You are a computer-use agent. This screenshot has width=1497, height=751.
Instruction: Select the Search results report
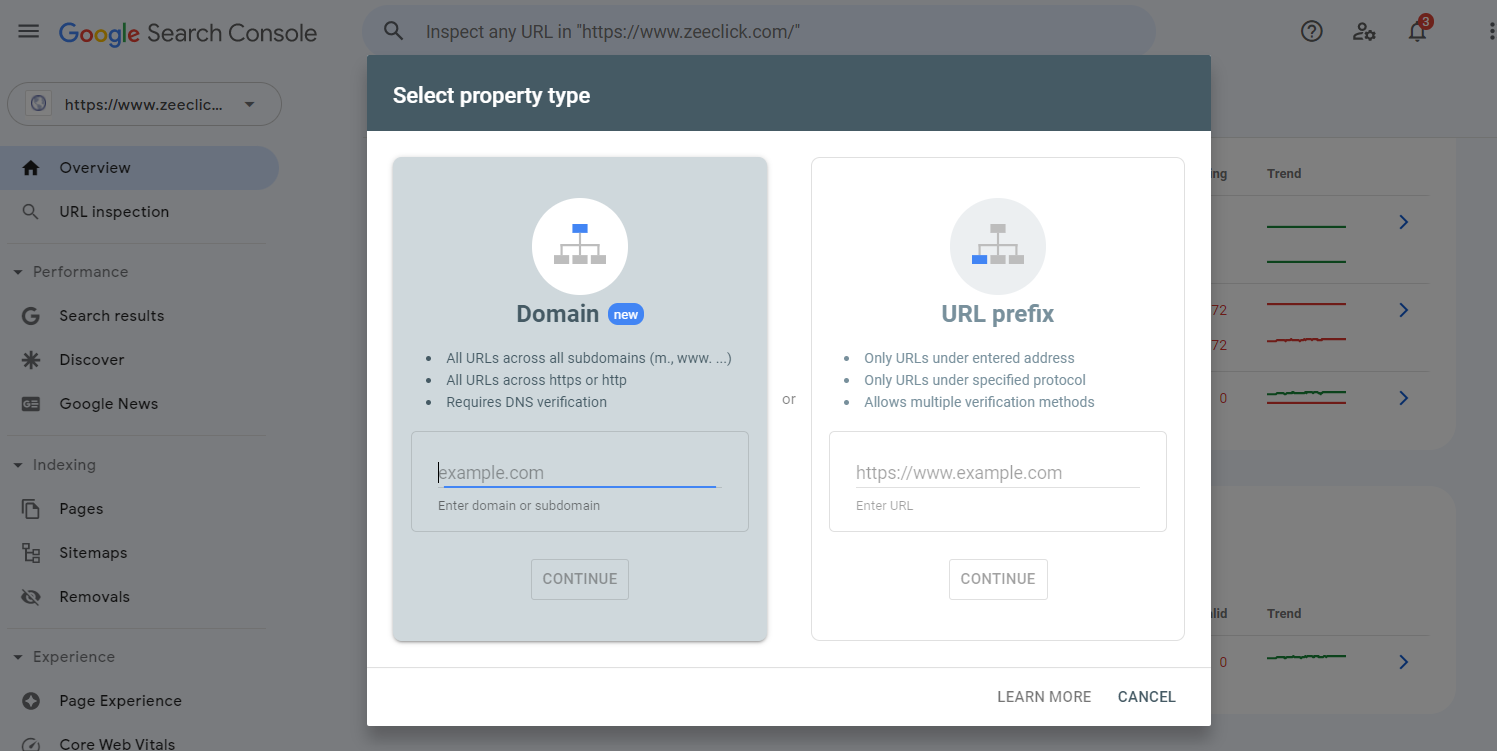tap(109, 315)
